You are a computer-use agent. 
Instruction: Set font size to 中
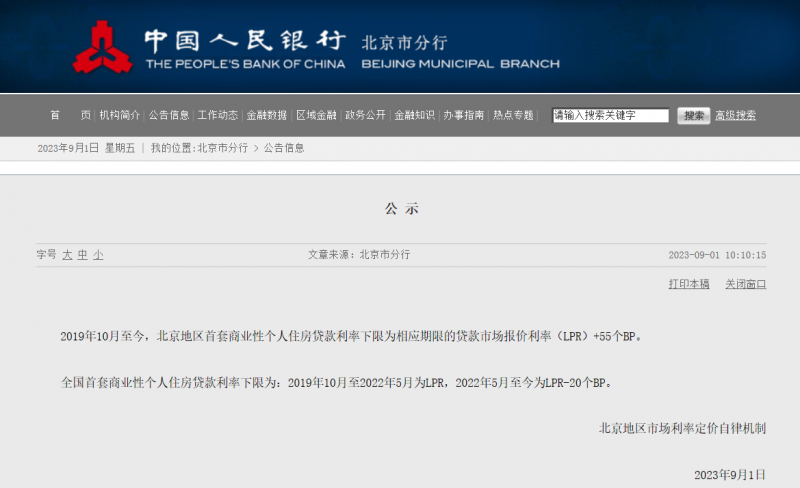(x=83, y=255)
